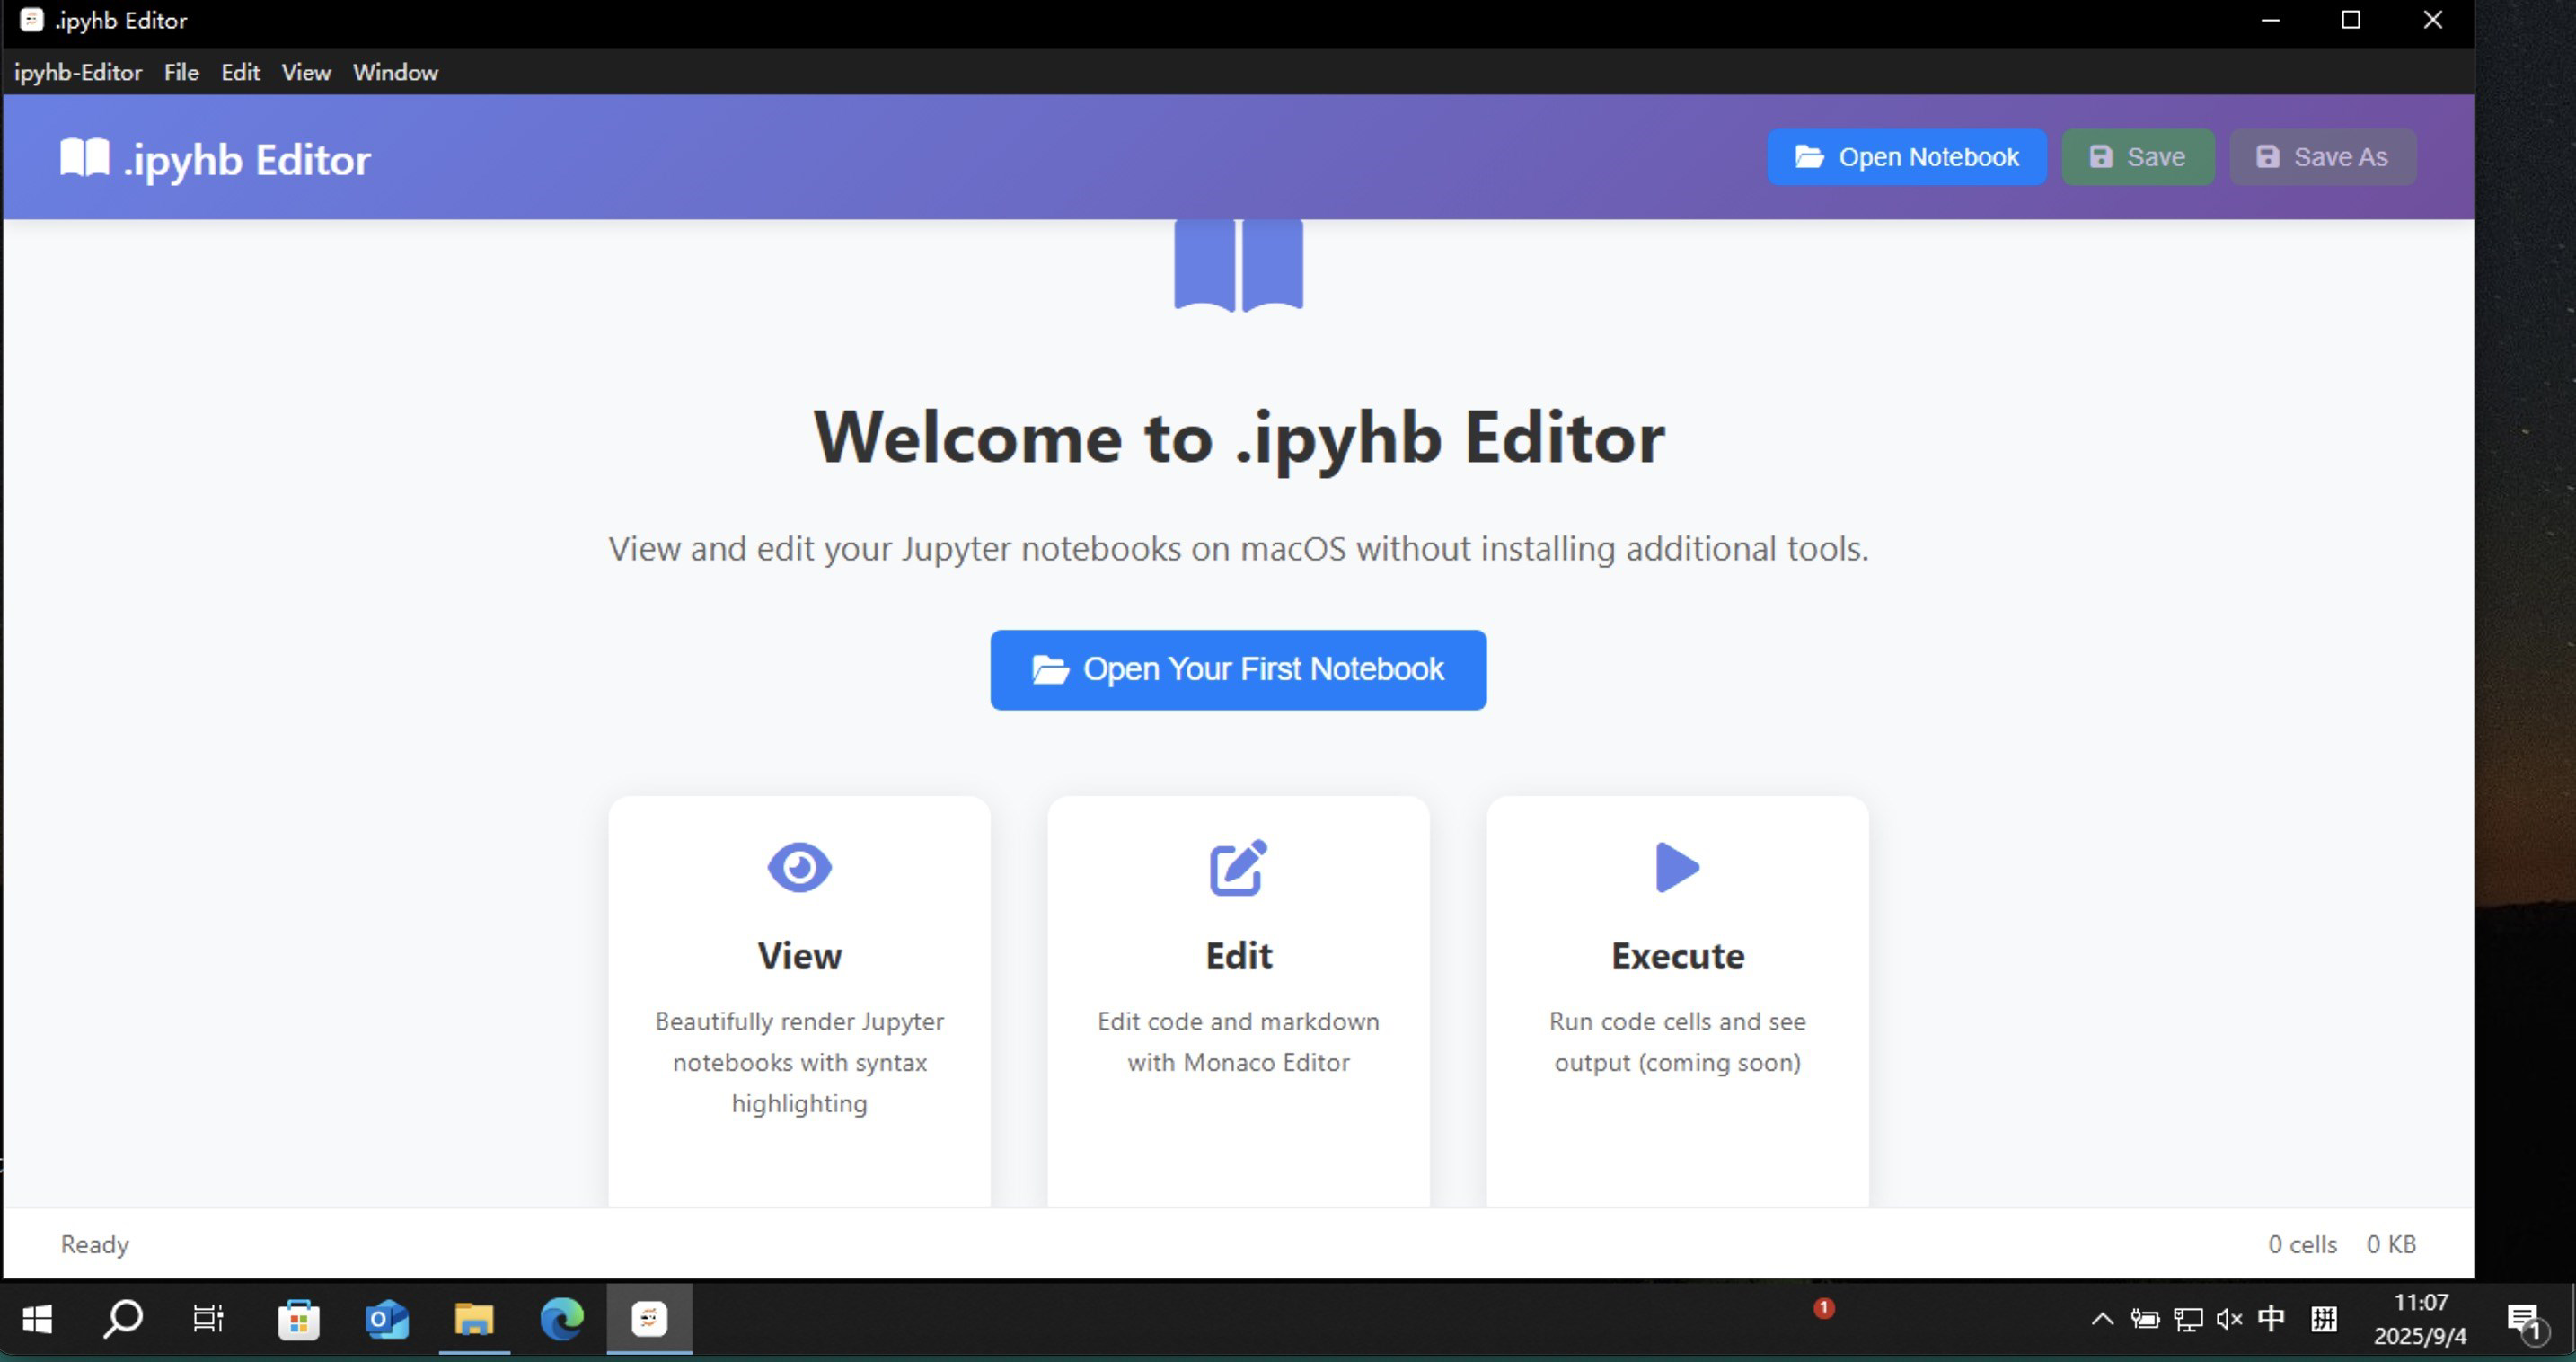Click the Save As button
Image resolution: width=2576 pixels, height=1362 pixels.
[2322, 157]
